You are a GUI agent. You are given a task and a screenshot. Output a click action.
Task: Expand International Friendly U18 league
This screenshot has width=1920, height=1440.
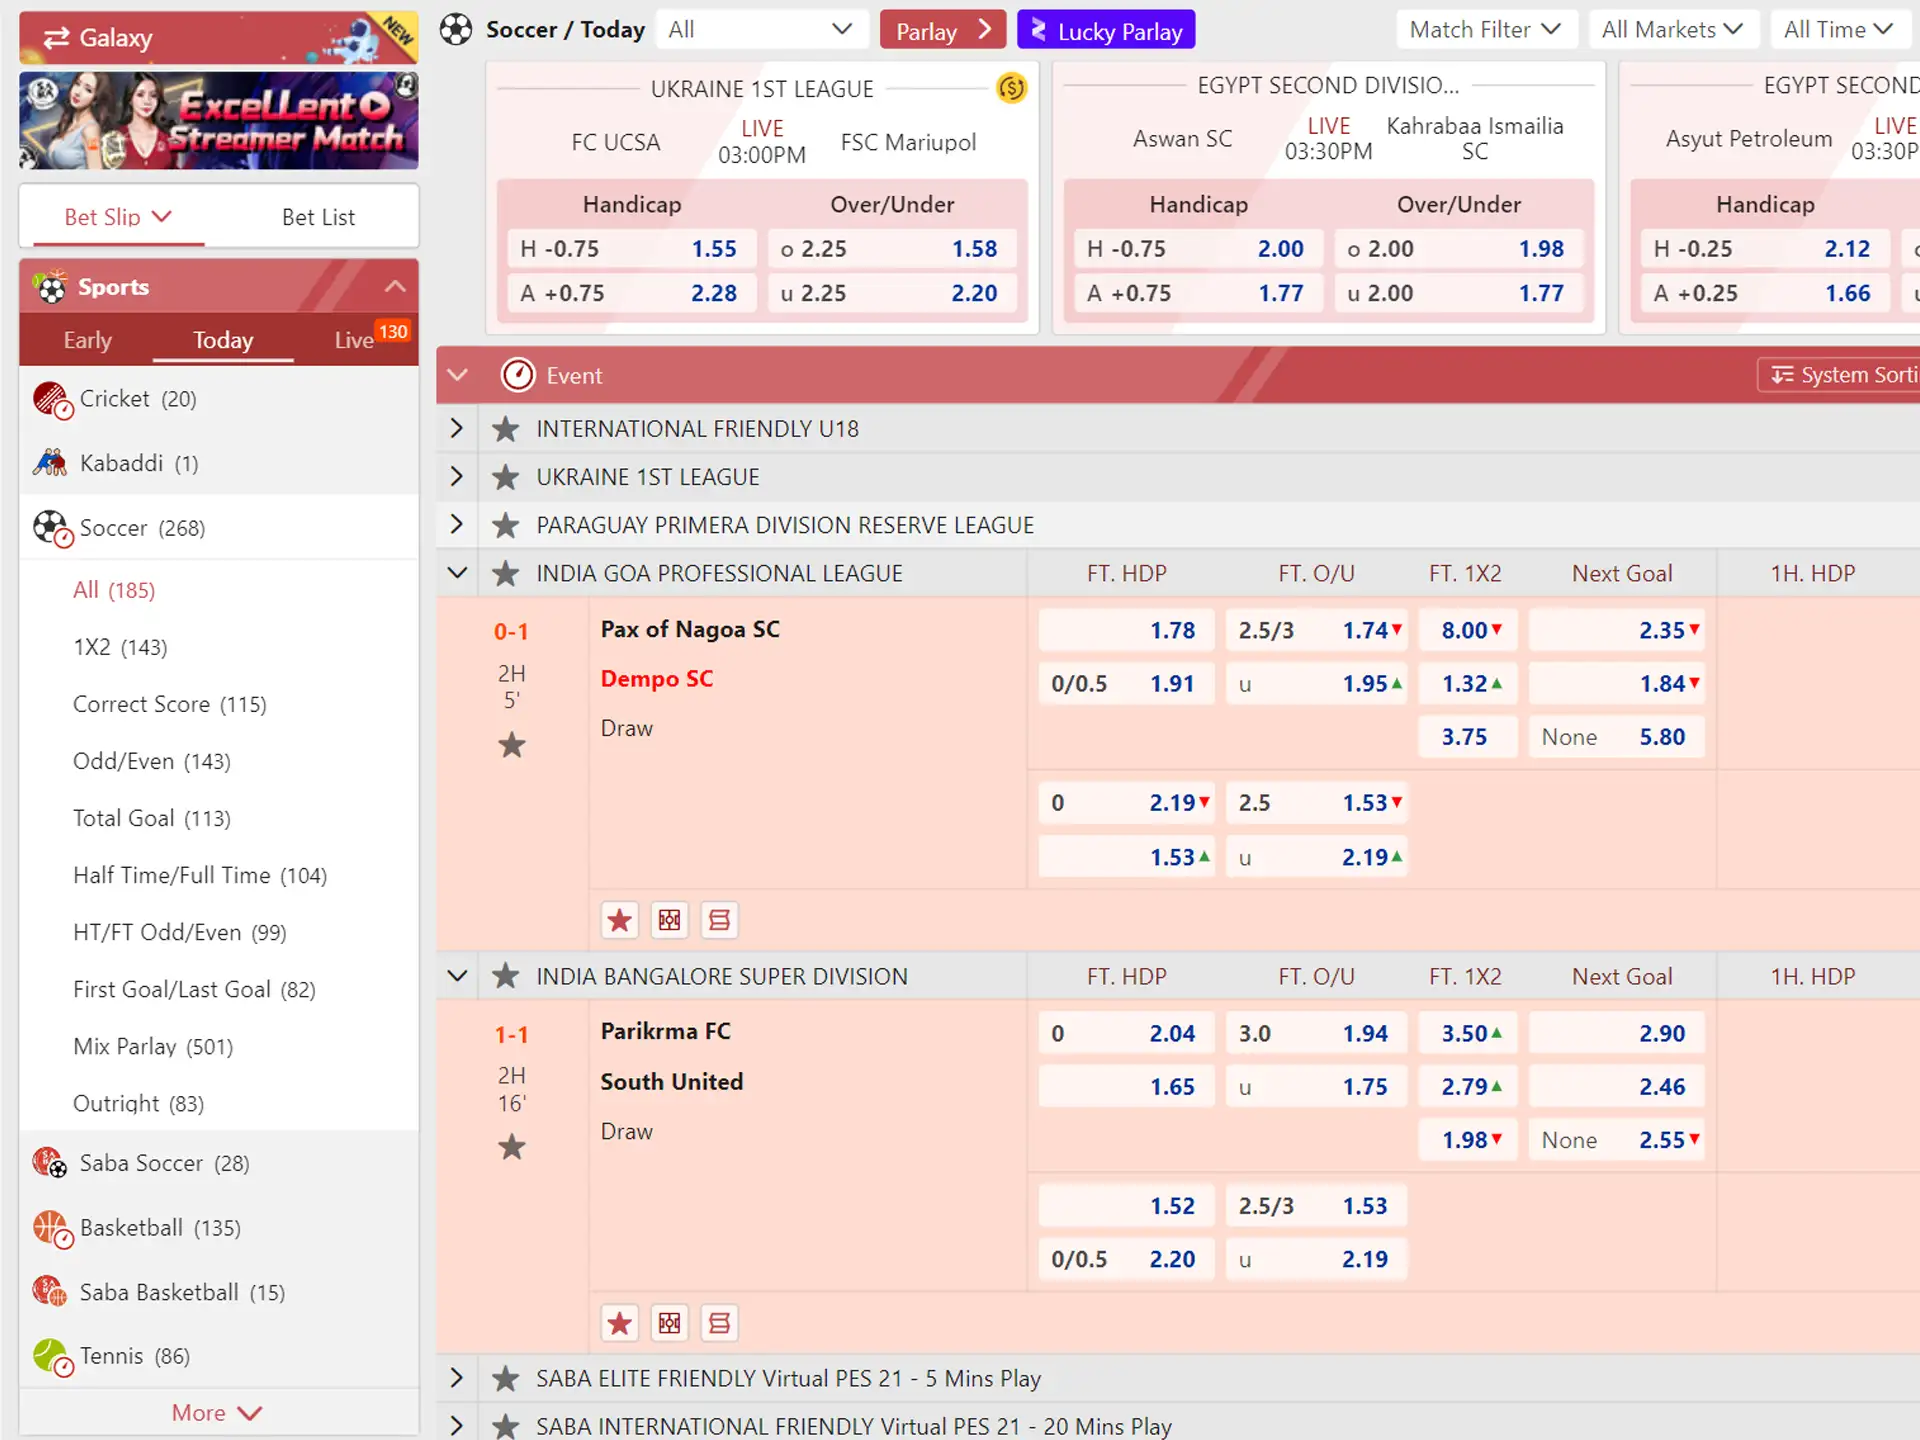(457, 428)
